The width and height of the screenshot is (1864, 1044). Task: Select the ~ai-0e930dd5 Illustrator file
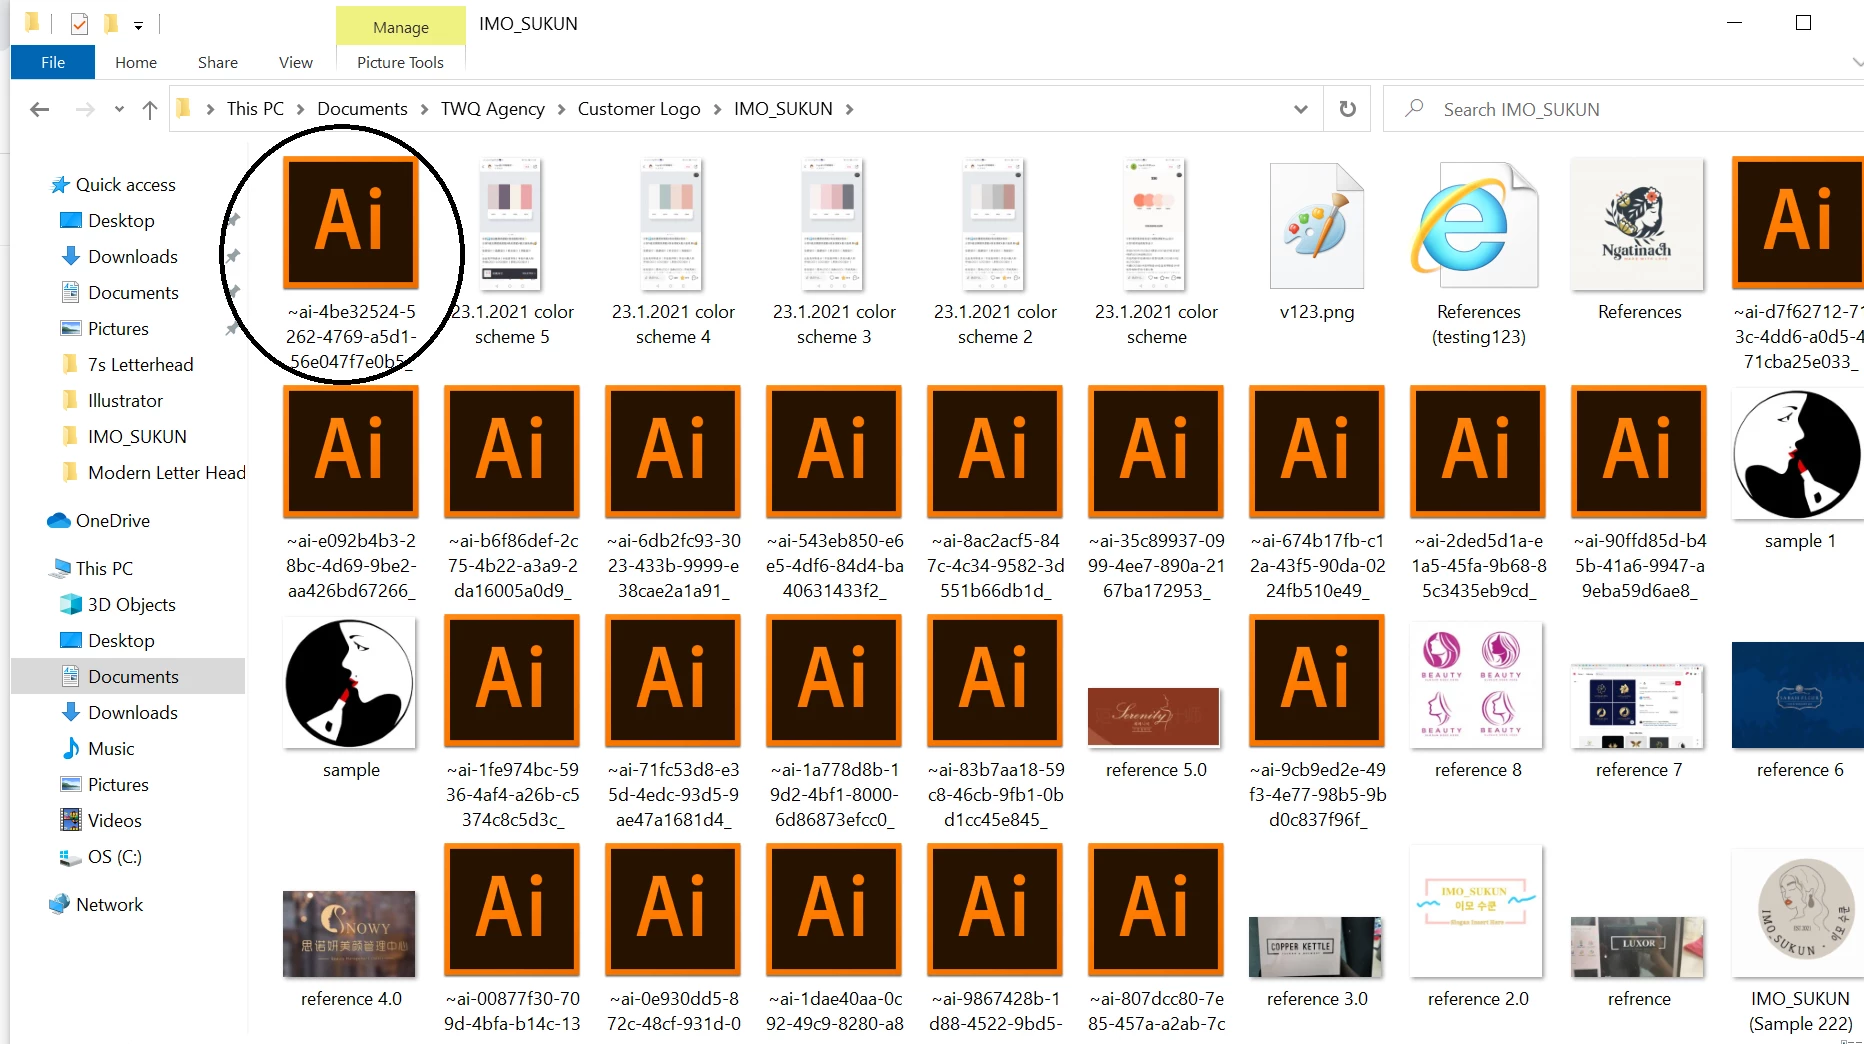point(673,909)
